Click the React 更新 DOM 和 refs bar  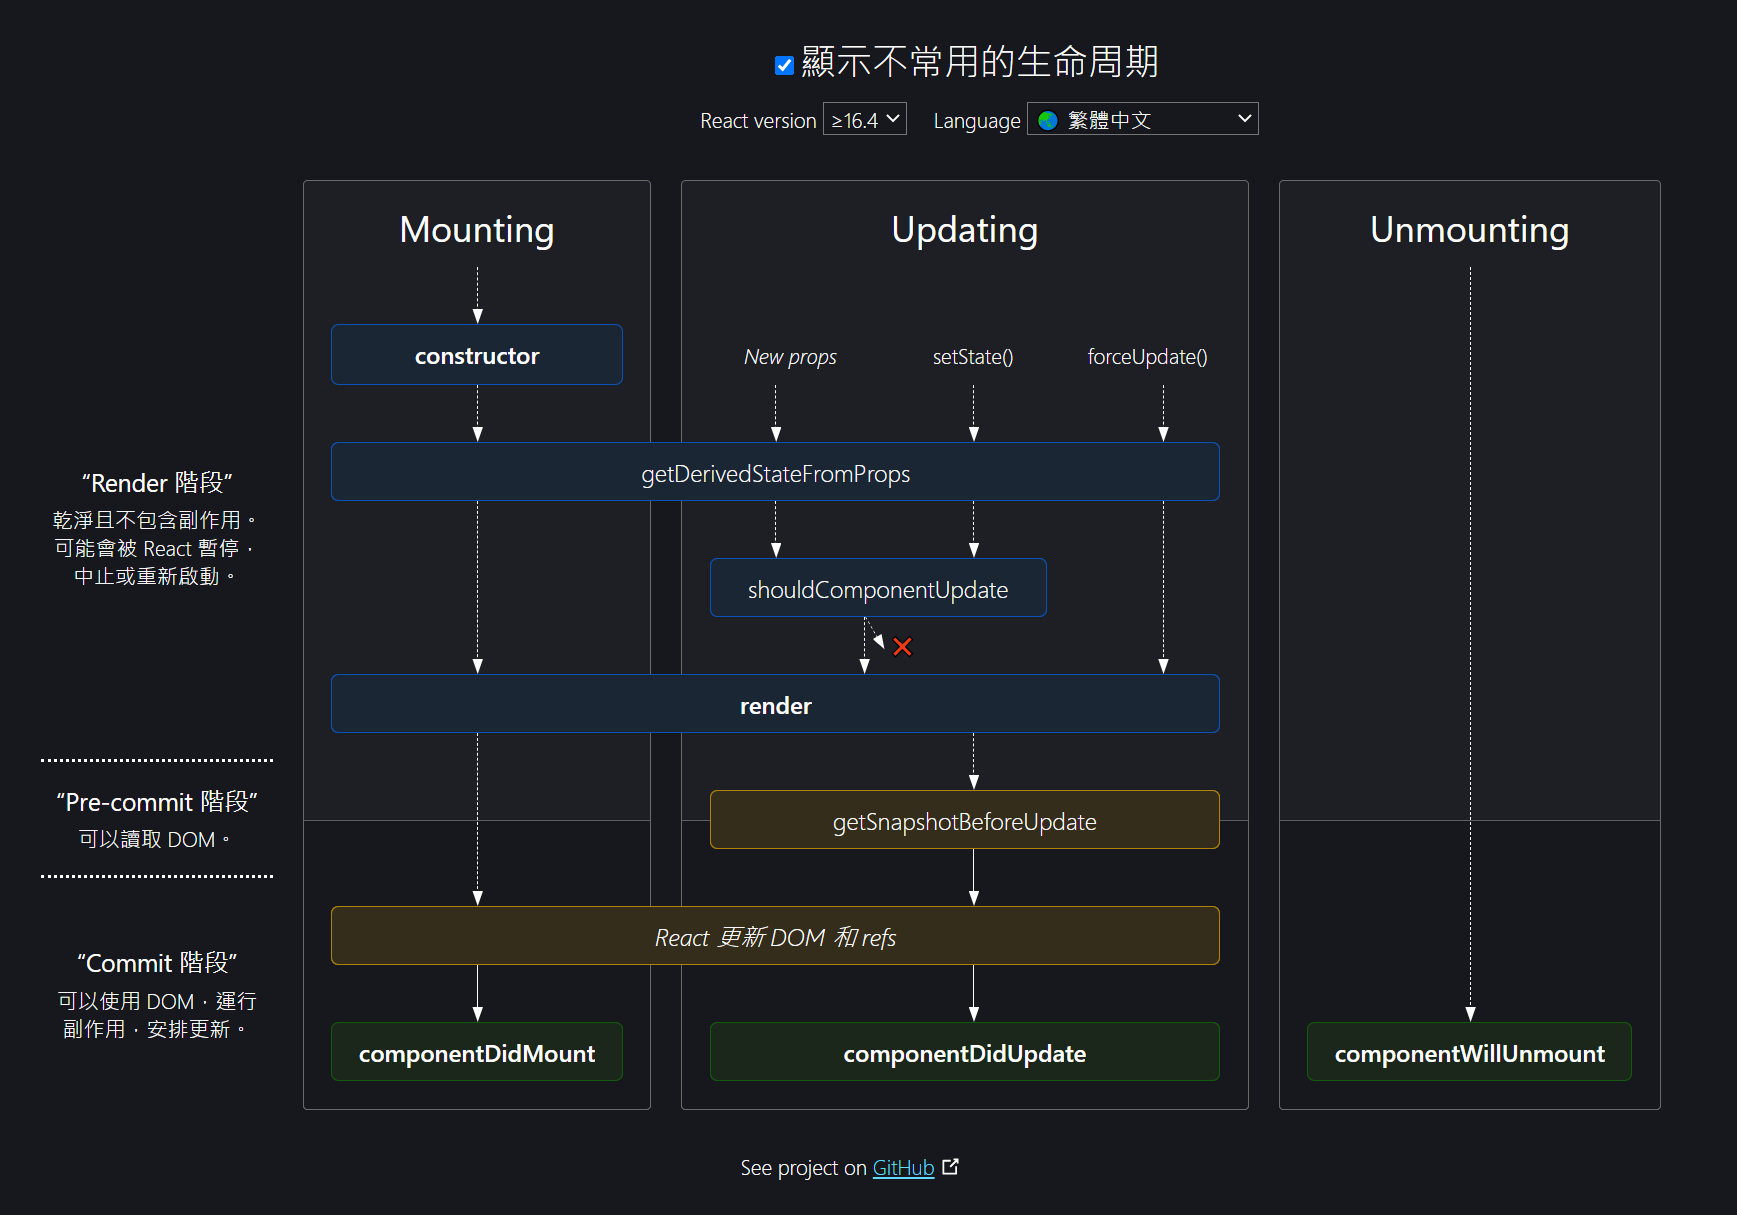tap(776, 936)
